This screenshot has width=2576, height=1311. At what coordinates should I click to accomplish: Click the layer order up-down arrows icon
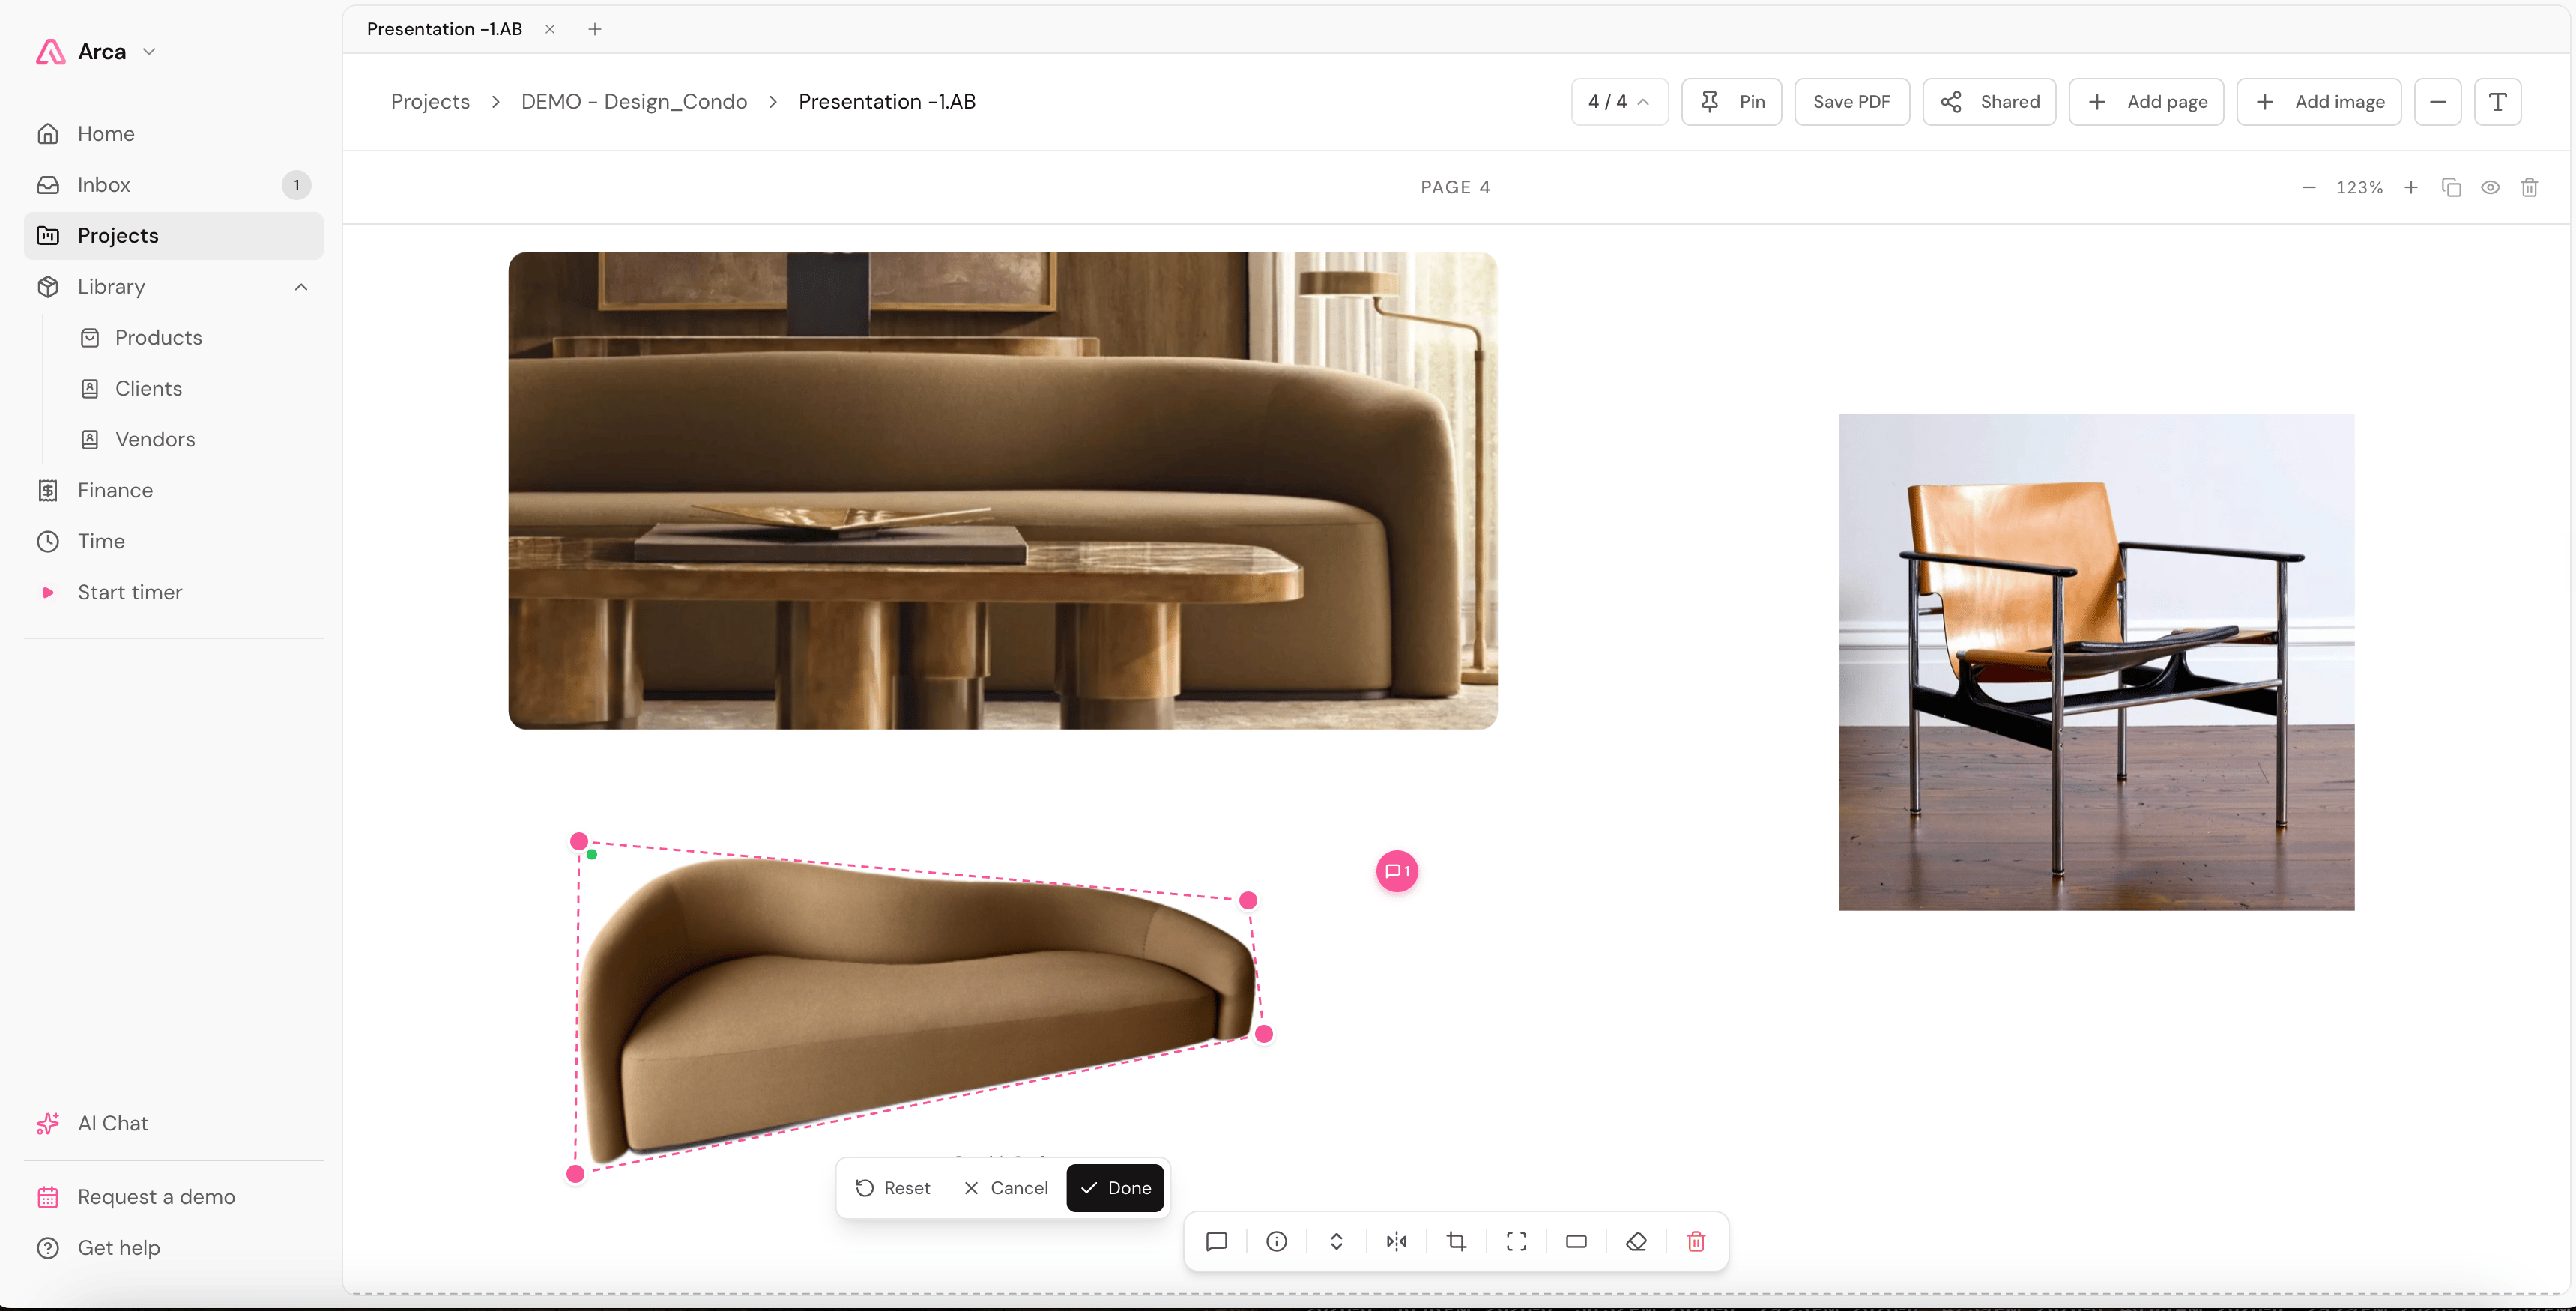pos(1336,1241)
